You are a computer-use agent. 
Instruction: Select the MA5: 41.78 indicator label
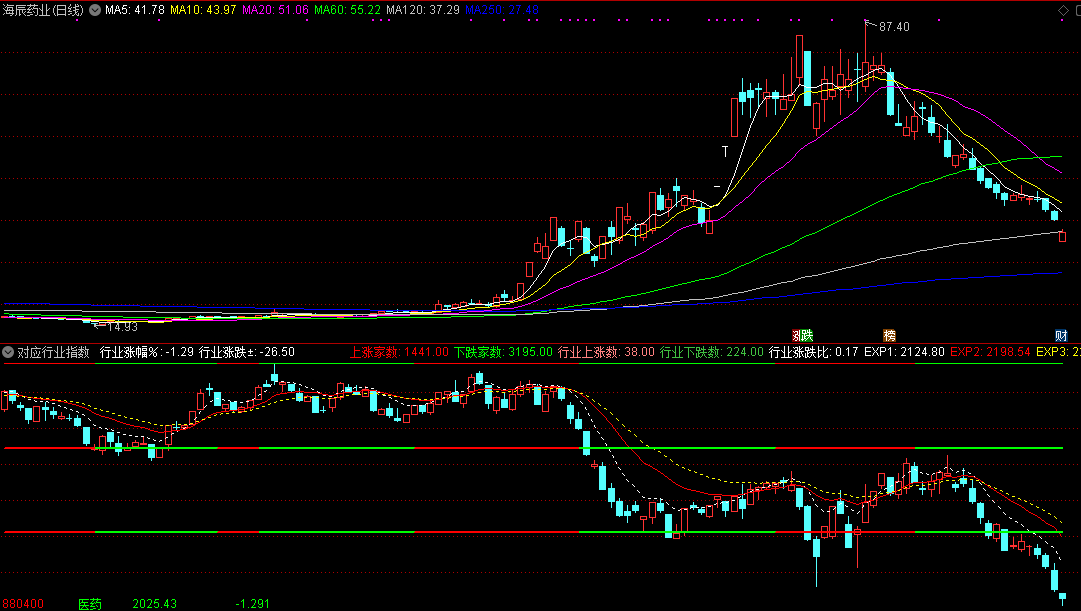(134, 10)
